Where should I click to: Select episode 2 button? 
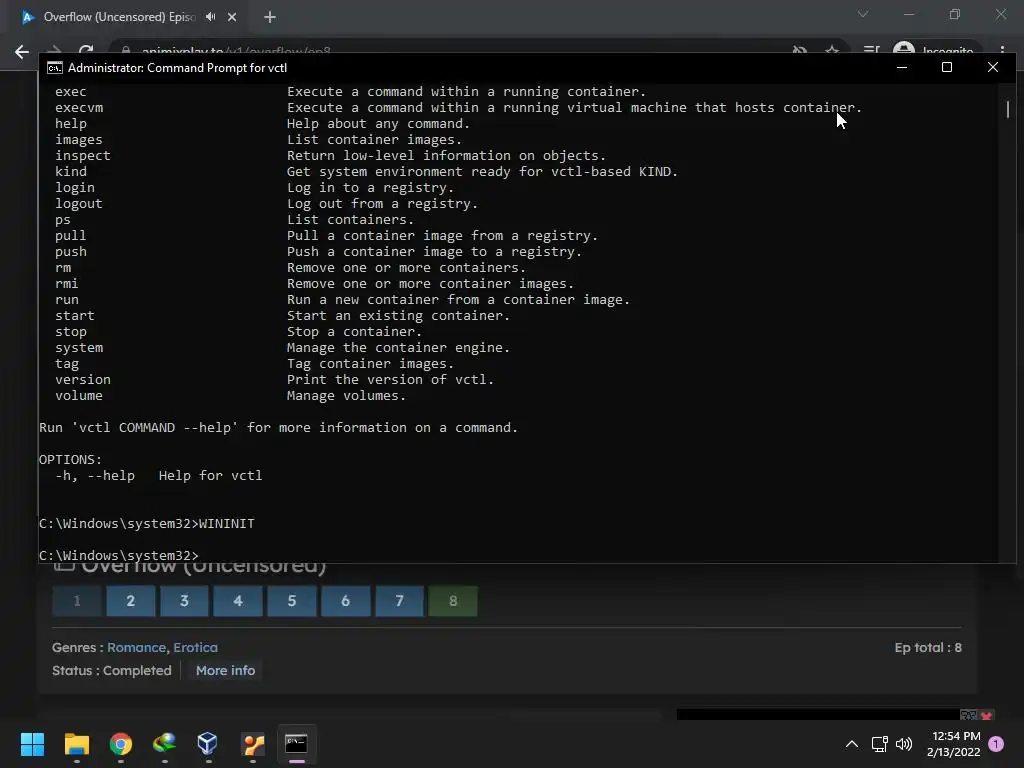pyautogui.click(x=131, y=601)
